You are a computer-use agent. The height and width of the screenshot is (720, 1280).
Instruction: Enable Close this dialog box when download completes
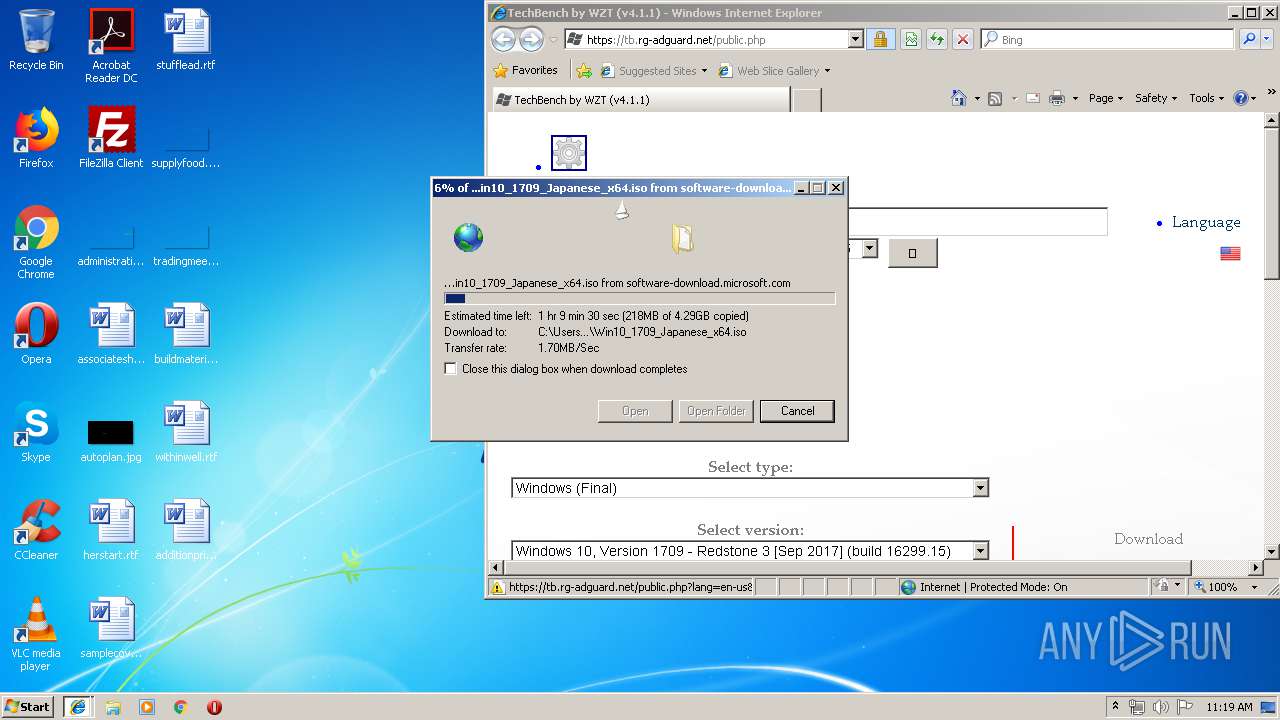(451, 369)
